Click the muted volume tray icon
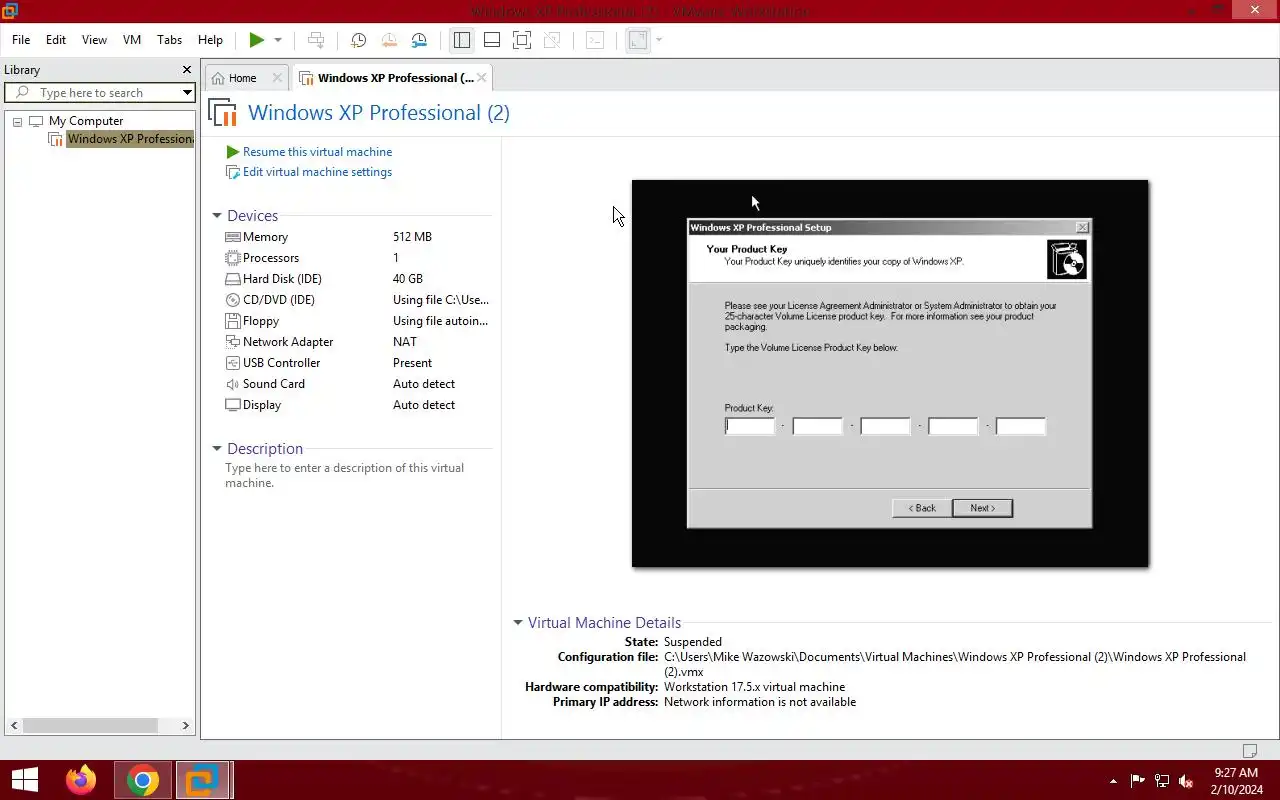1280x800 pixels. point(1186,781)
